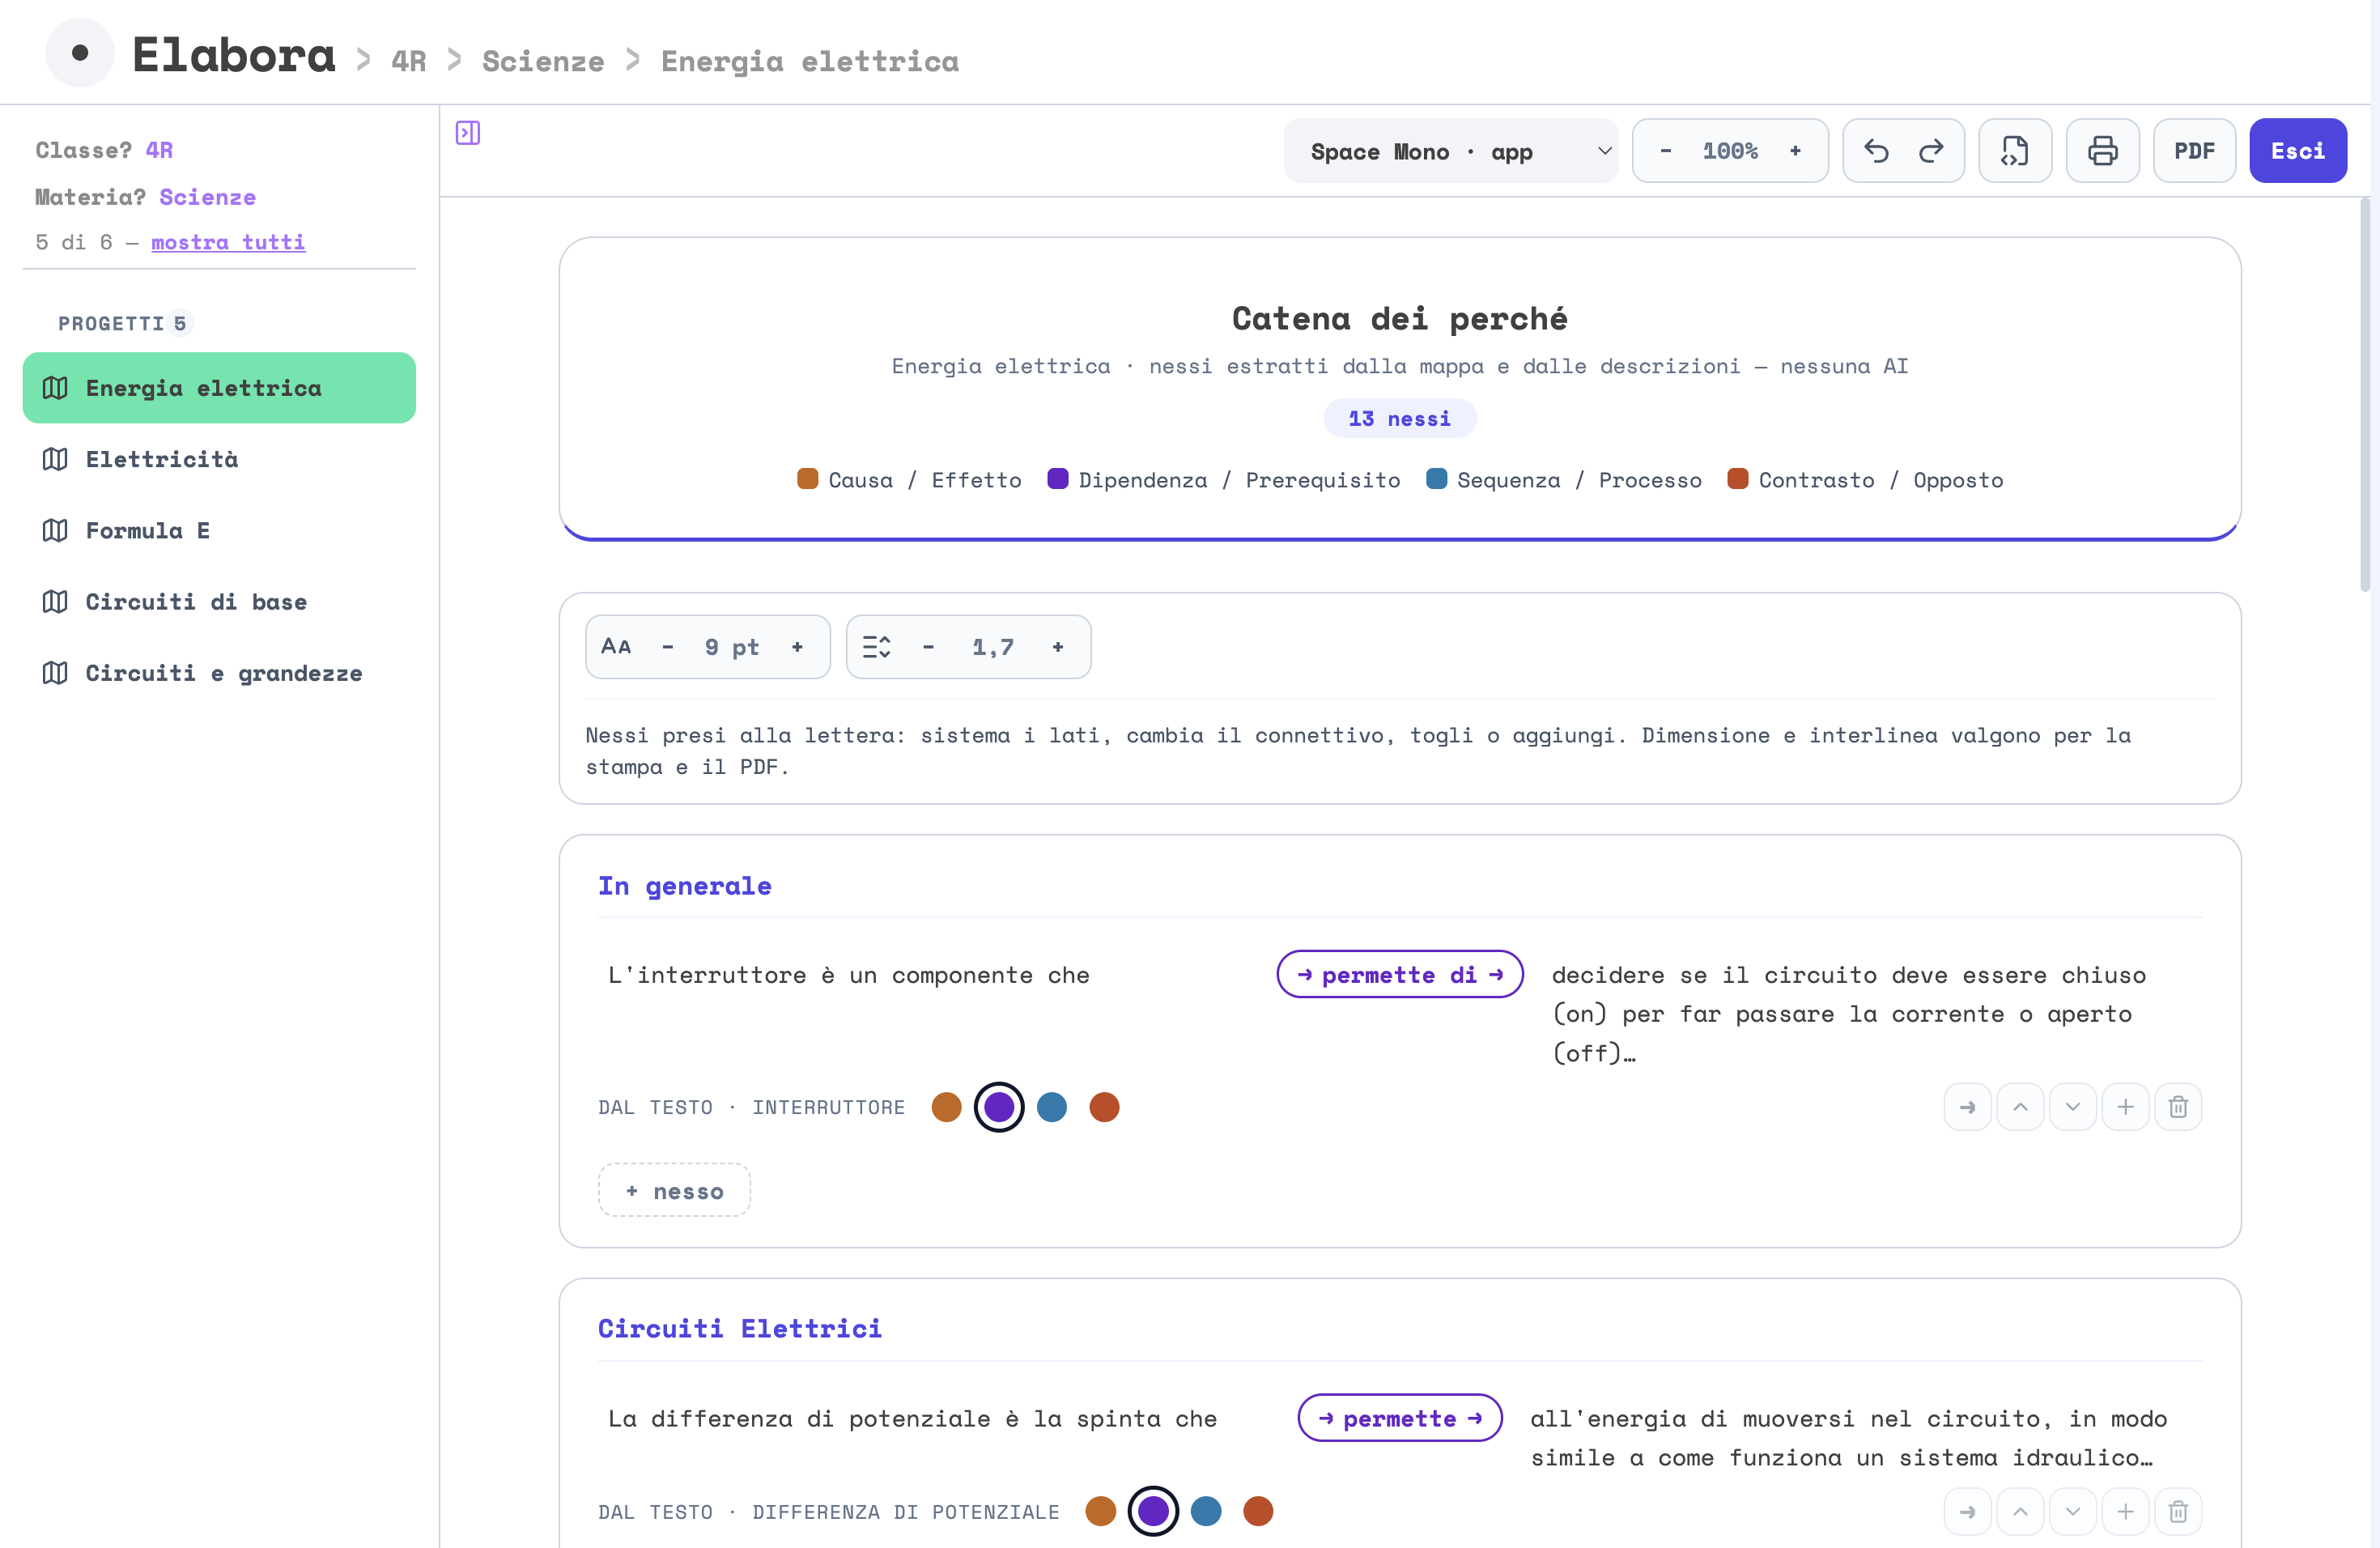This screenshot has width=2380, height=1548.
Task: Edit the text 'L'interruttore è un componente che'
Action: [x=848, y=974]
